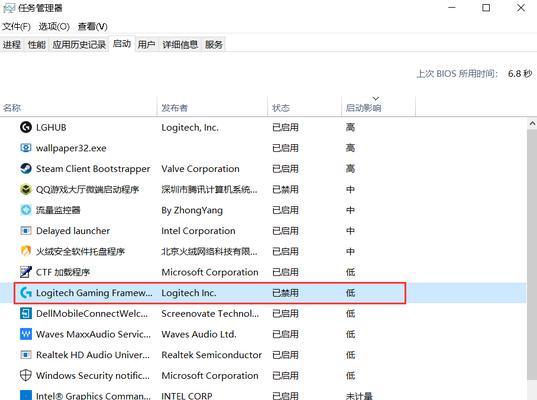The image size is (537, 400).
Task: Click the CTF 加载程序 icon
Action: click(x=26, y=272)
